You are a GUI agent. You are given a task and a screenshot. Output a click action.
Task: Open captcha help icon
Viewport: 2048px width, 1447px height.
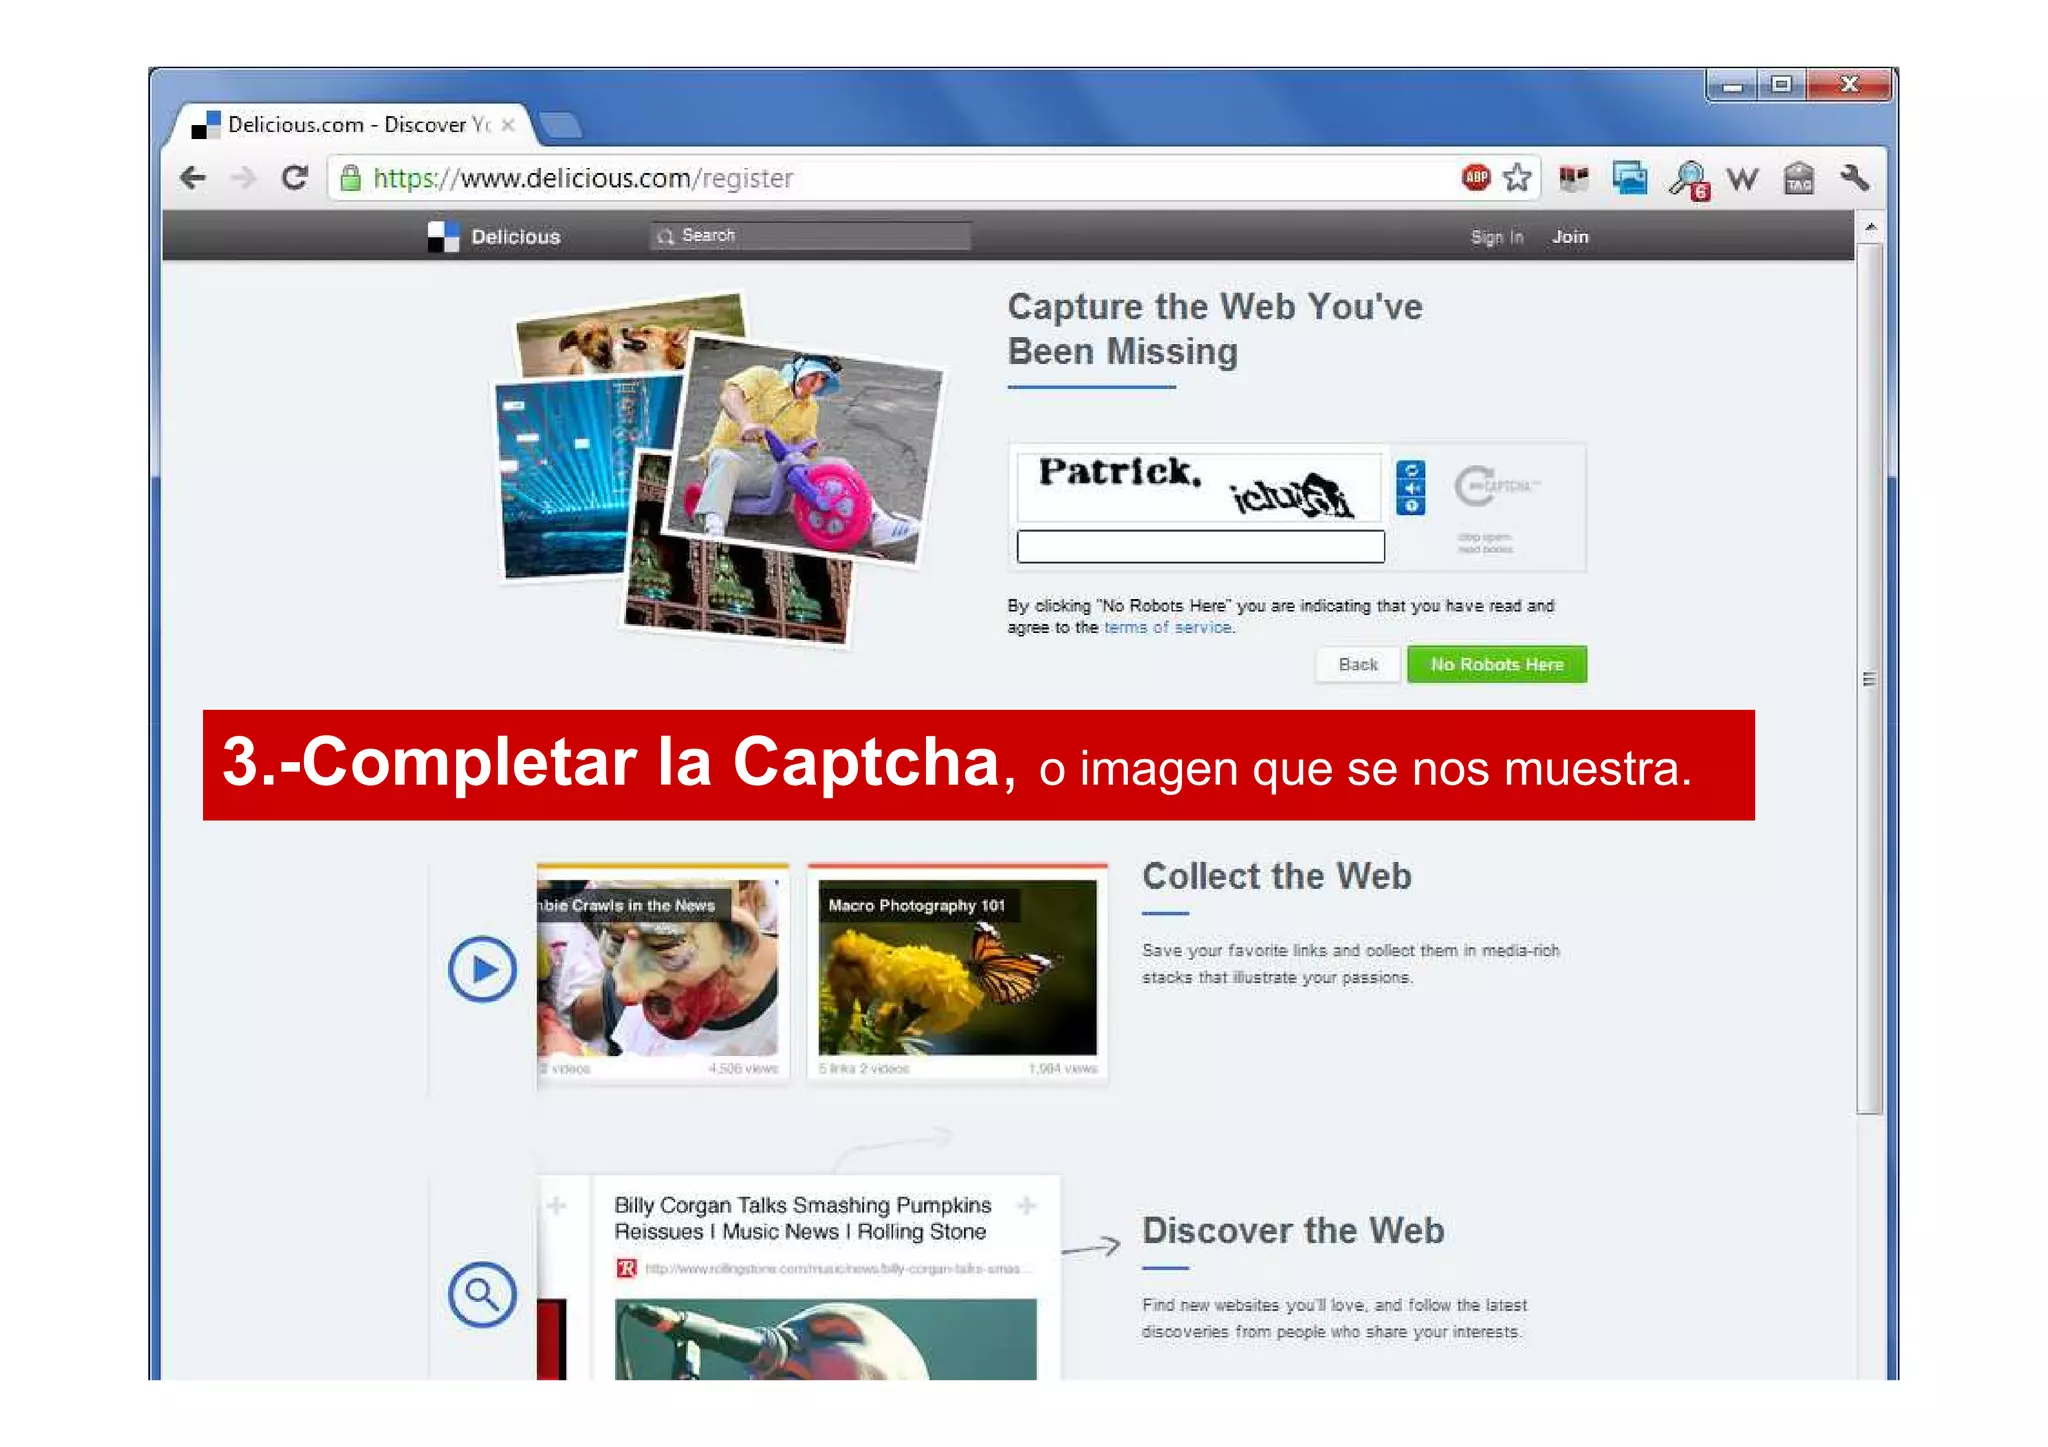[1411, 506]
